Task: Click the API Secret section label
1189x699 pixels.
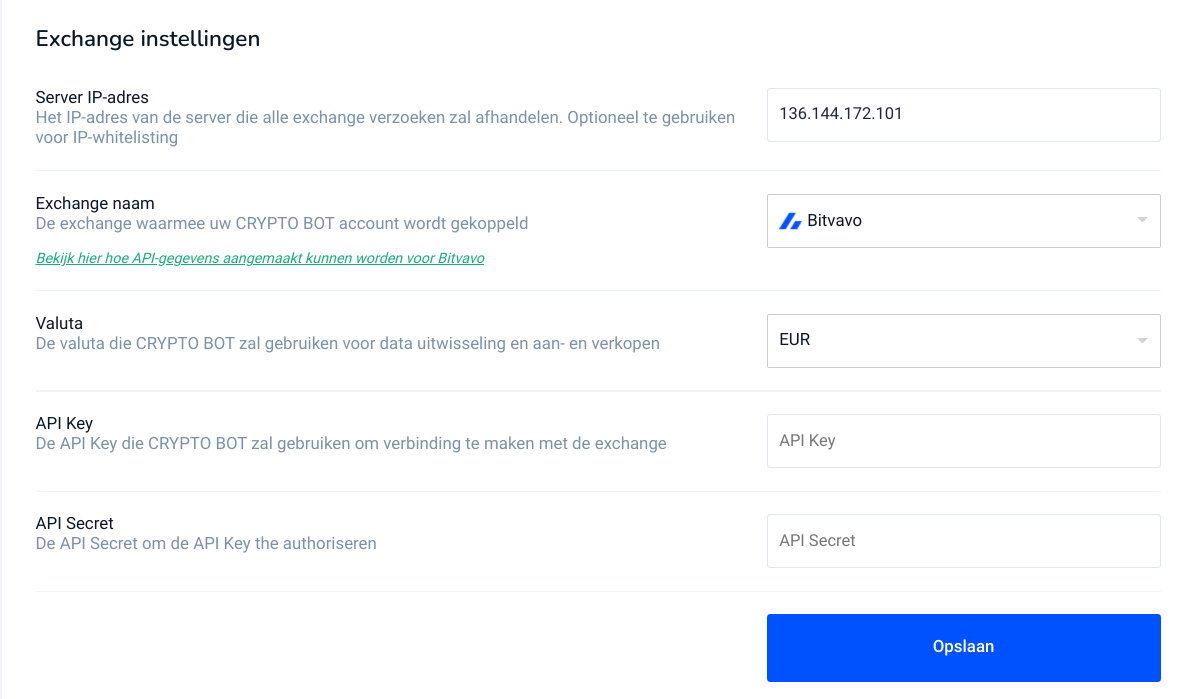Action: click(74, 523)
